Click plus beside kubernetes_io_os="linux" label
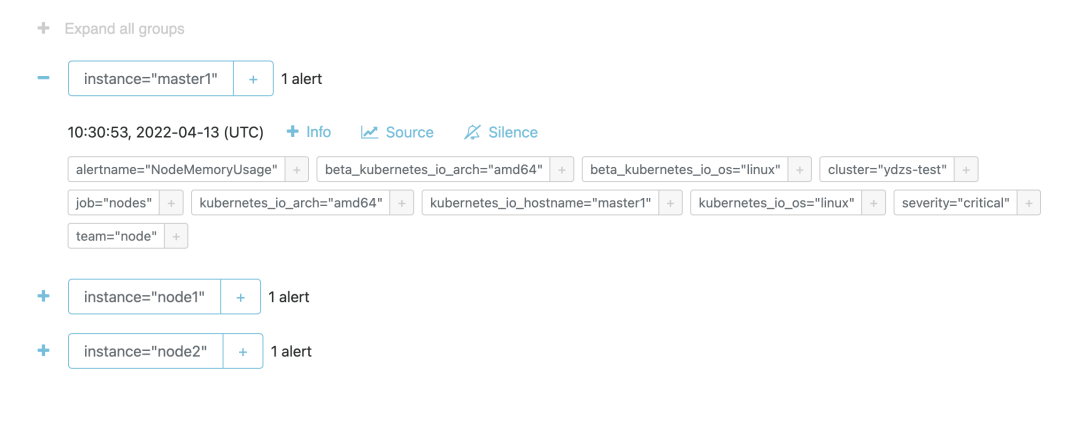 (x=873, y=203)
